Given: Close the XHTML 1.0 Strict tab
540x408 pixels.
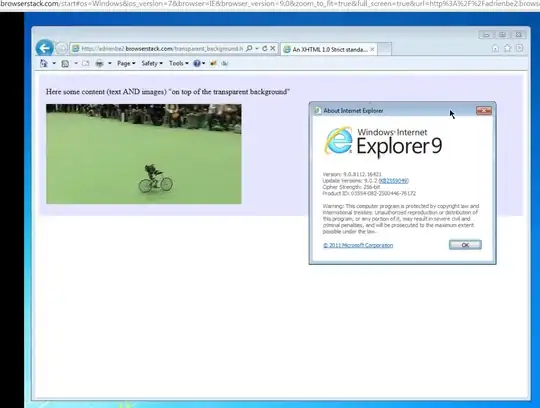Looking at the screenshot, I should (372, 50).
